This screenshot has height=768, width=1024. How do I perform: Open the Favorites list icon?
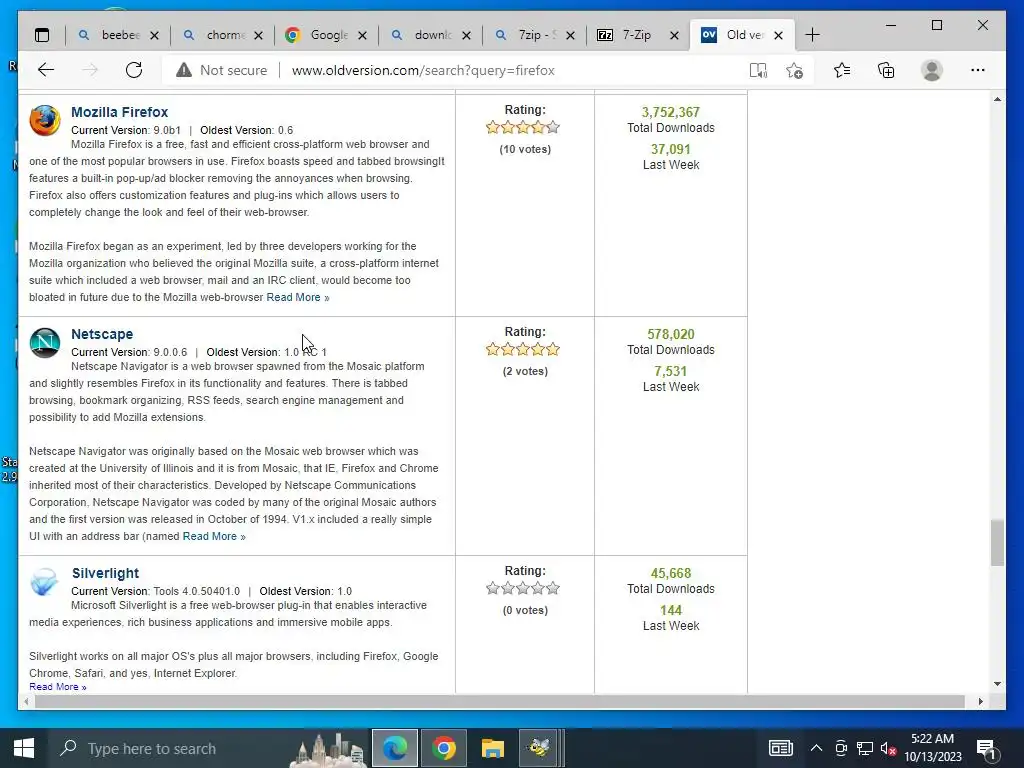(x=842, y=70)
